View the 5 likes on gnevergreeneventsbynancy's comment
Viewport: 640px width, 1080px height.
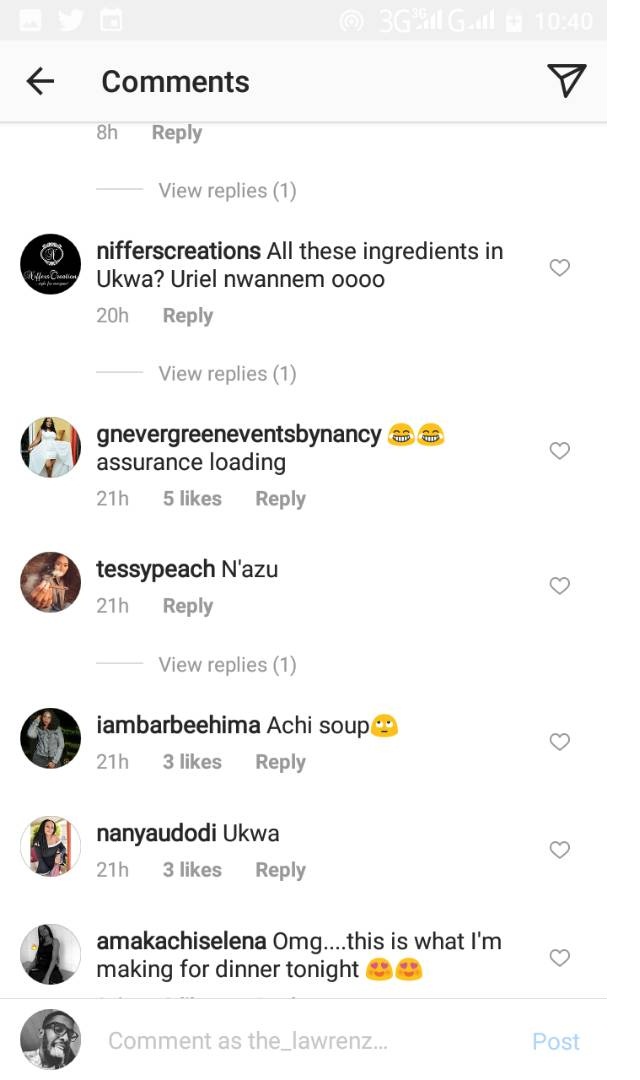(x=192, y=499)
